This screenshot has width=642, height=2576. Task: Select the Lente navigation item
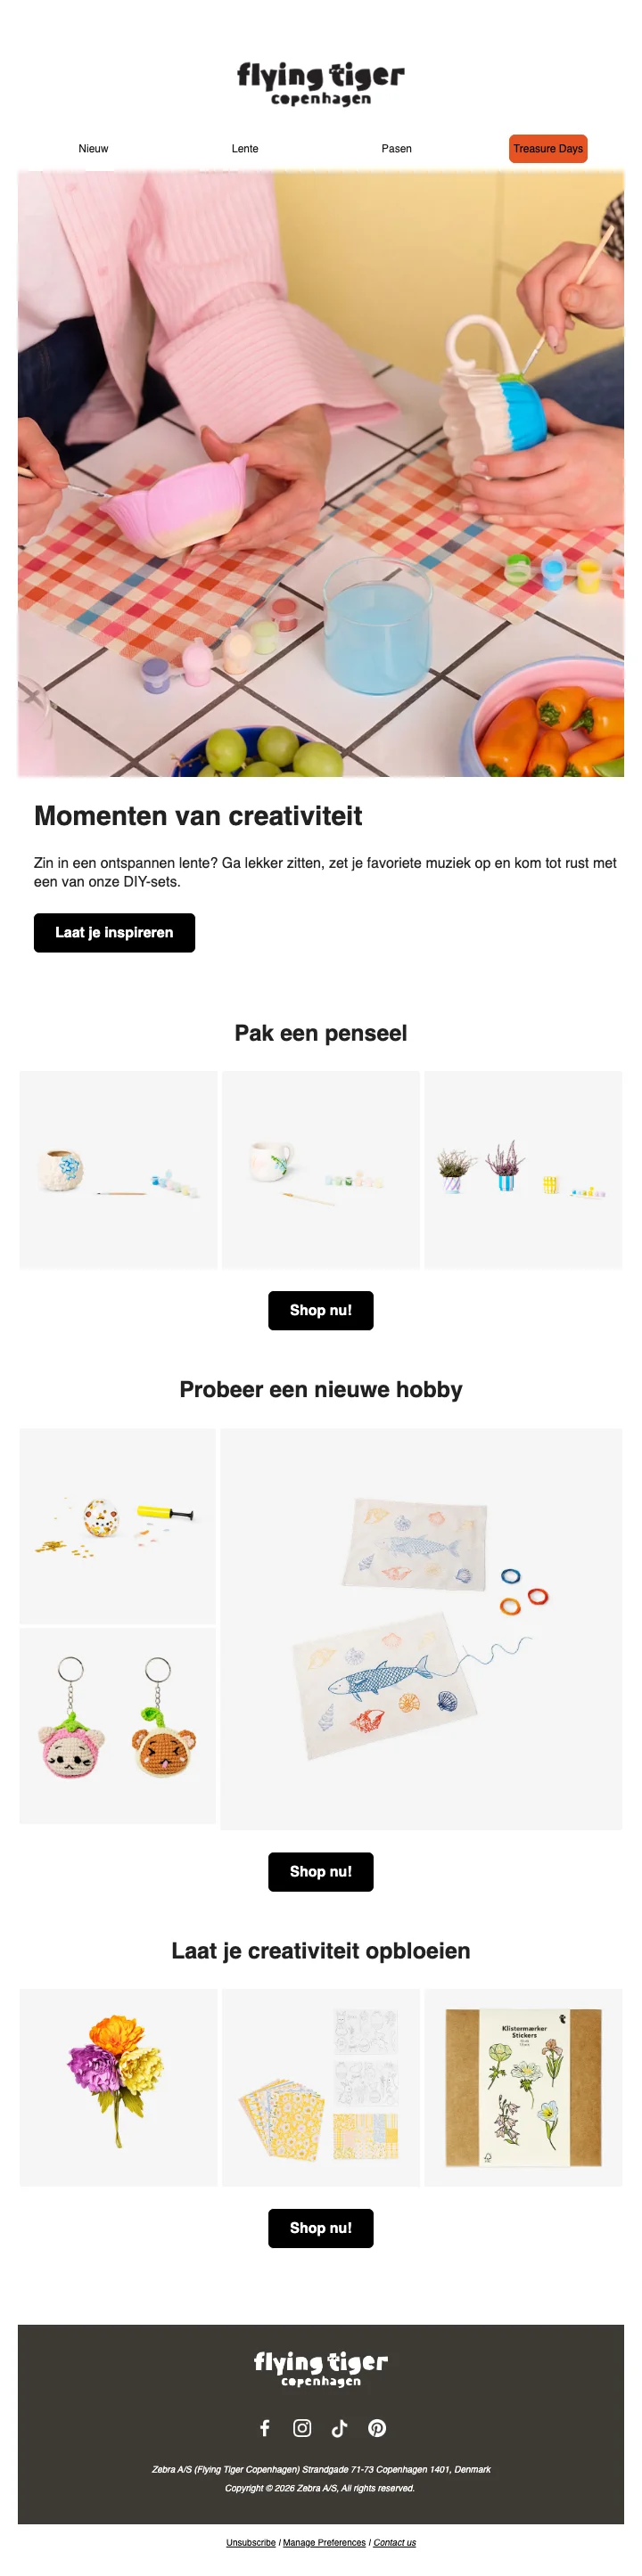pyautogui.click(x=245, y=148)
